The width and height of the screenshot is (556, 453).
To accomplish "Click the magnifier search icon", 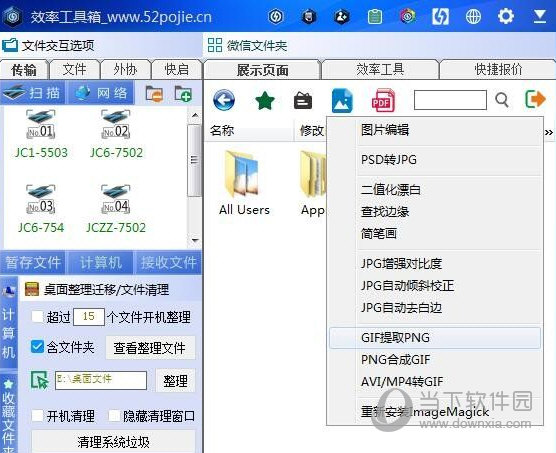I will pyautogui.click(x=502, y=100).
